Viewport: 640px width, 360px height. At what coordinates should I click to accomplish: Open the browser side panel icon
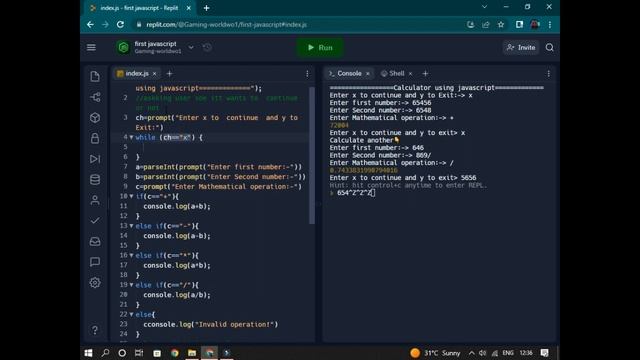pos(519,24)
